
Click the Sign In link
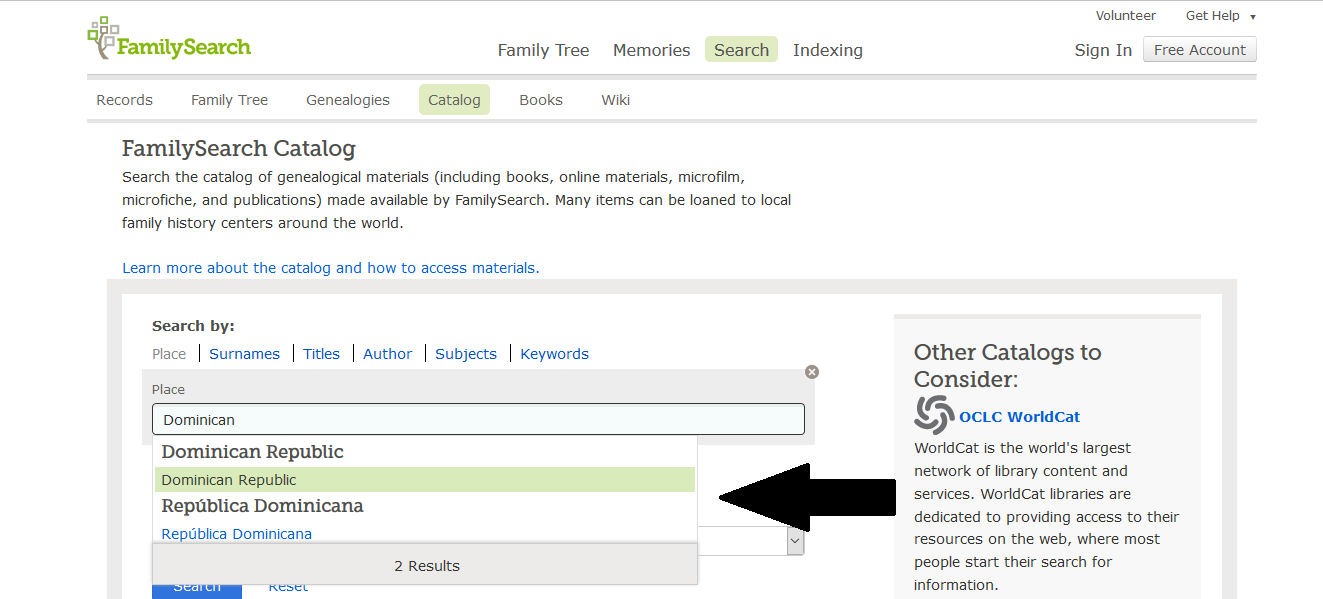click(x=1103, y=50)
